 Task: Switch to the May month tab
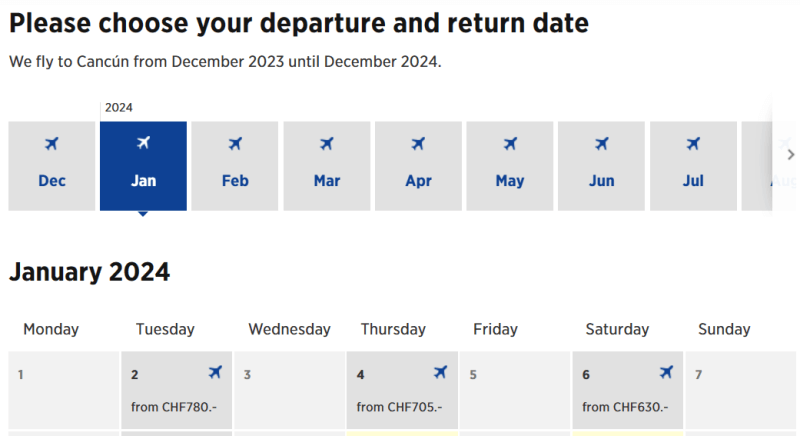click(x=510, y=166)
